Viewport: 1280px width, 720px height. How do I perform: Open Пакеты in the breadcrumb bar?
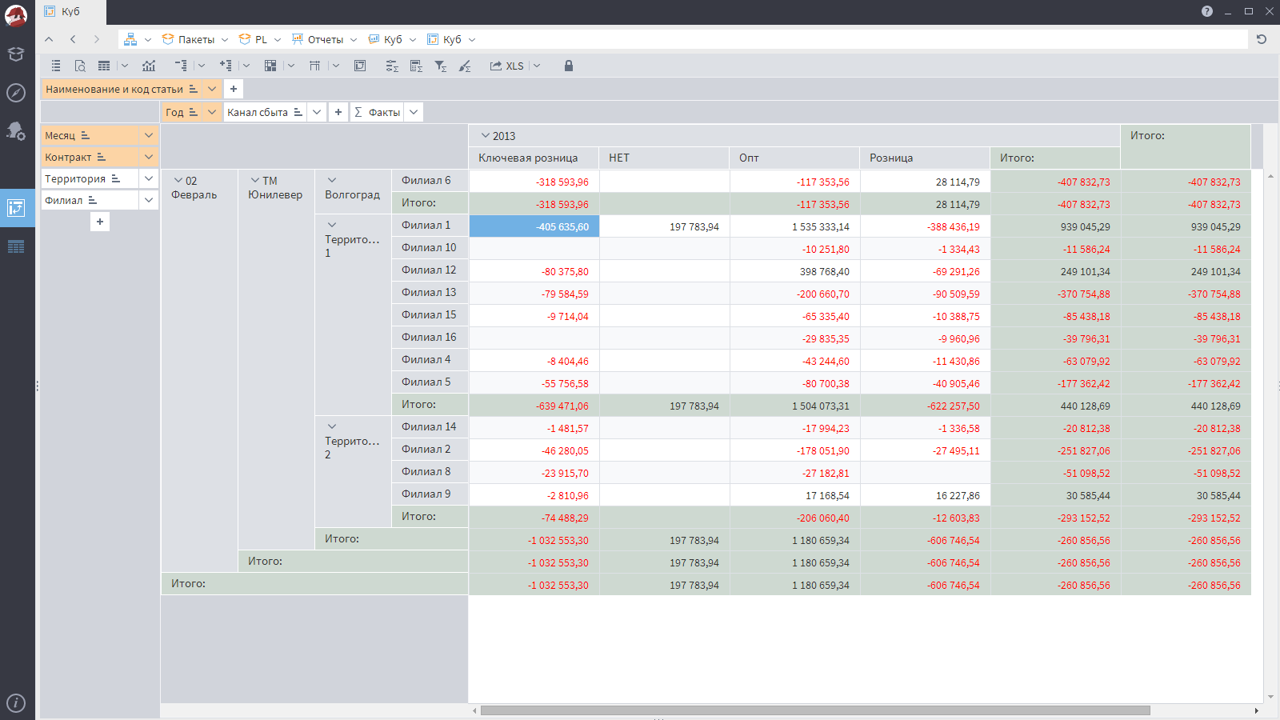[196, 40]
